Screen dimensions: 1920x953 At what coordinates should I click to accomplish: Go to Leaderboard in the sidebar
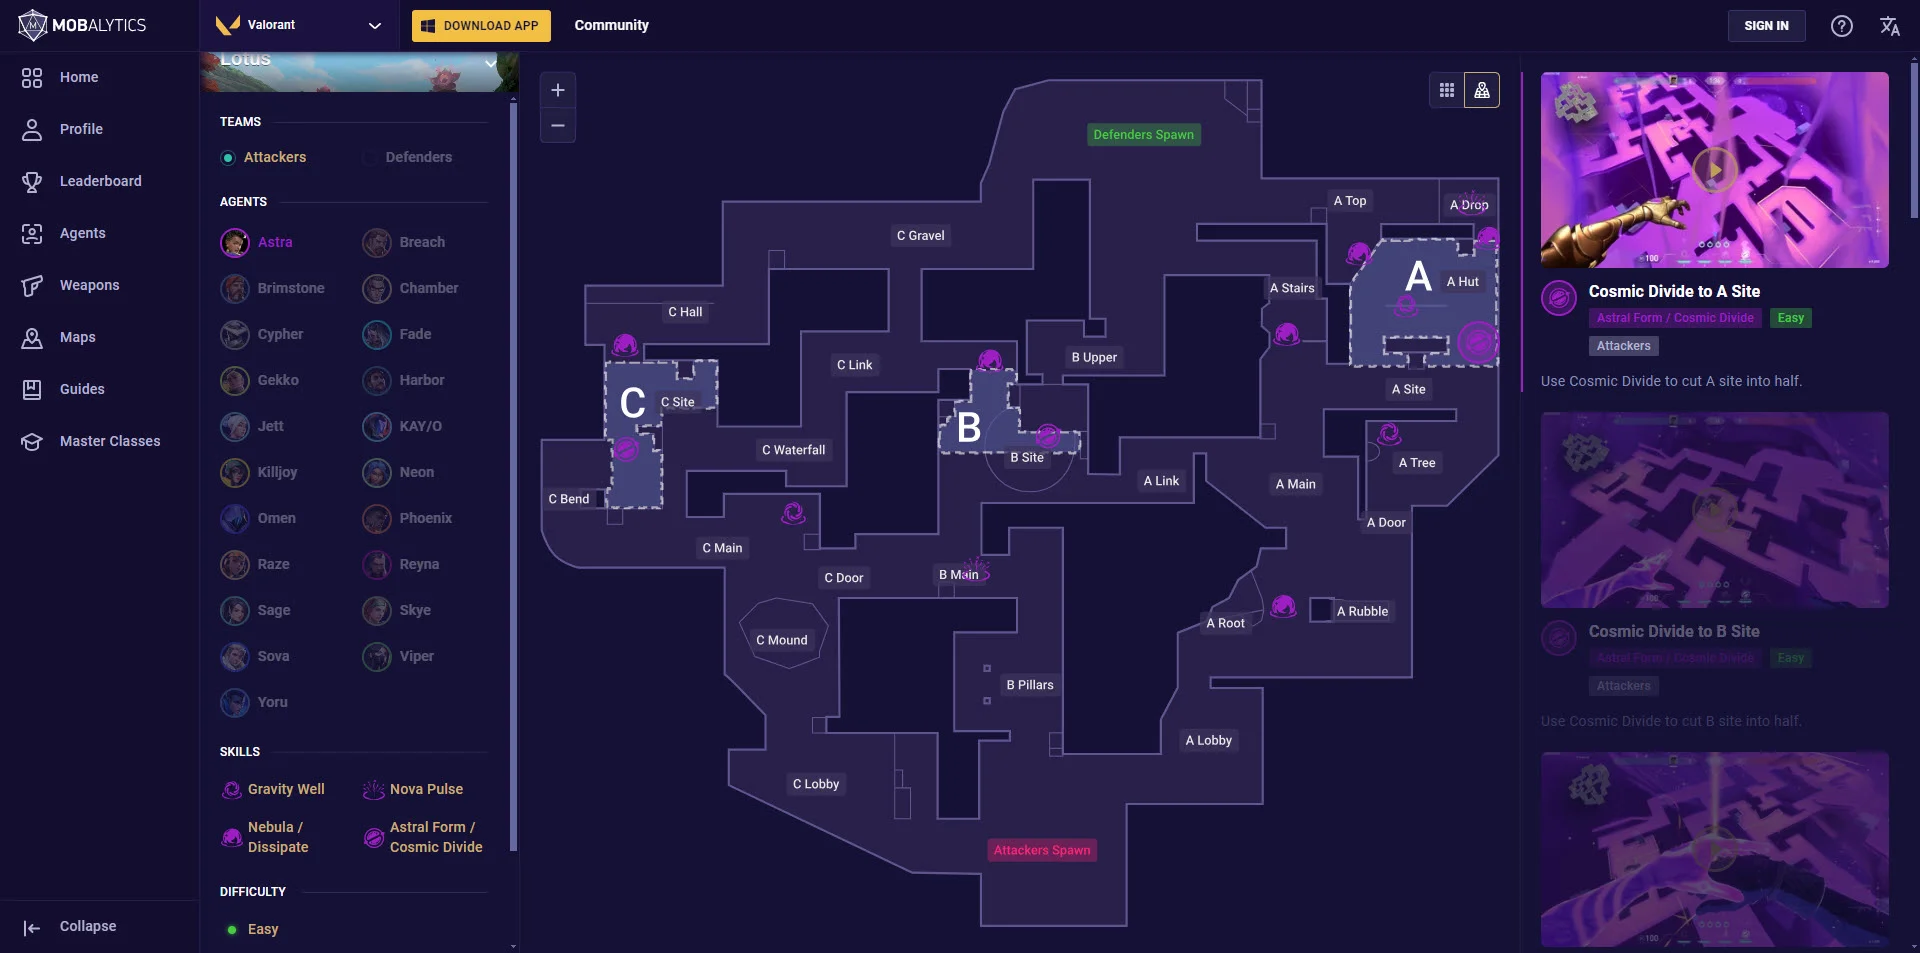click(x=100, y=181)
